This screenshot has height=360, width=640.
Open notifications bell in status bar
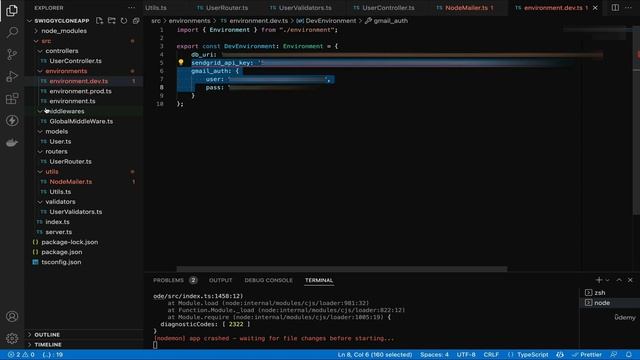(629, 355)
